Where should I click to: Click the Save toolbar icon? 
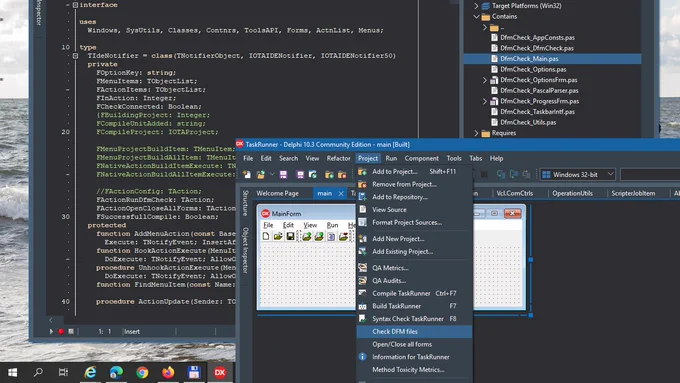tap(283, 174)
